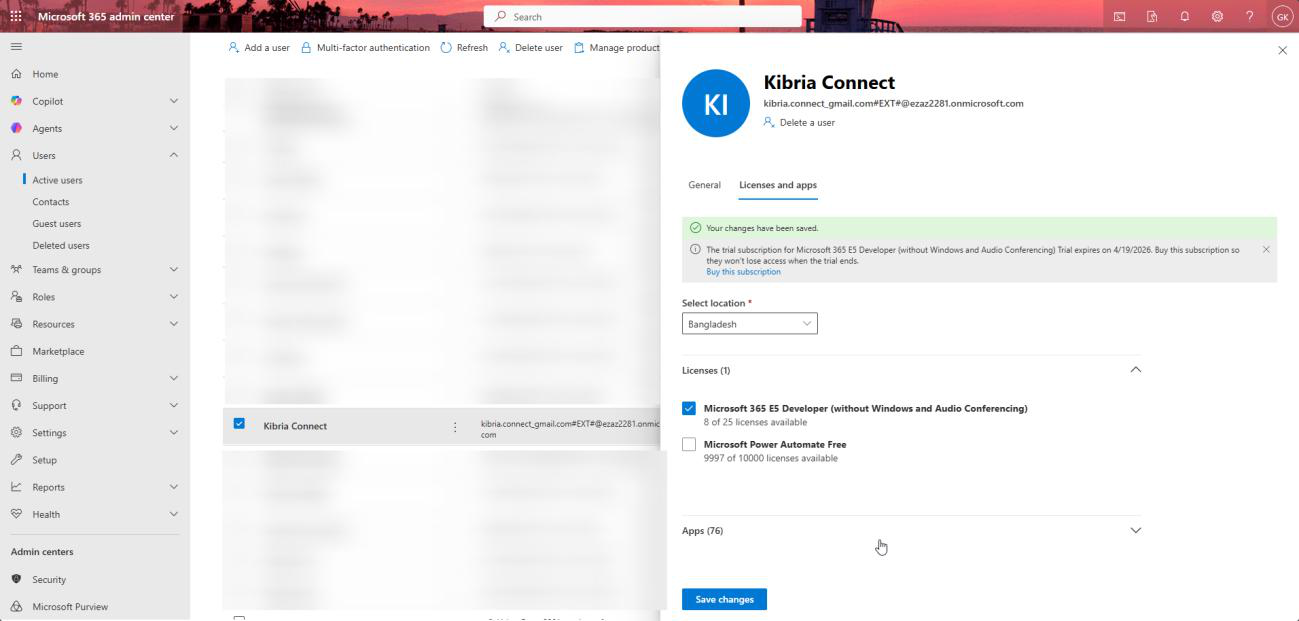Open the help question mark icon
Viewport: 1299px width, 621px height.
pyautogui.click(x=1250, y=16)
